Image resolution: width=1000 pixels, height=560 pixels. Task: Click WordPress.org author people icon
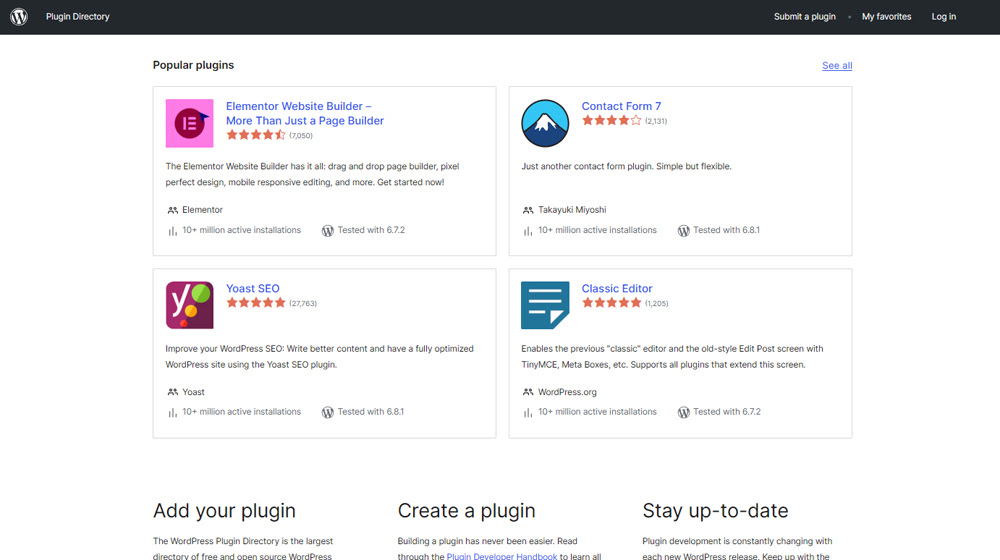[528, 392]
